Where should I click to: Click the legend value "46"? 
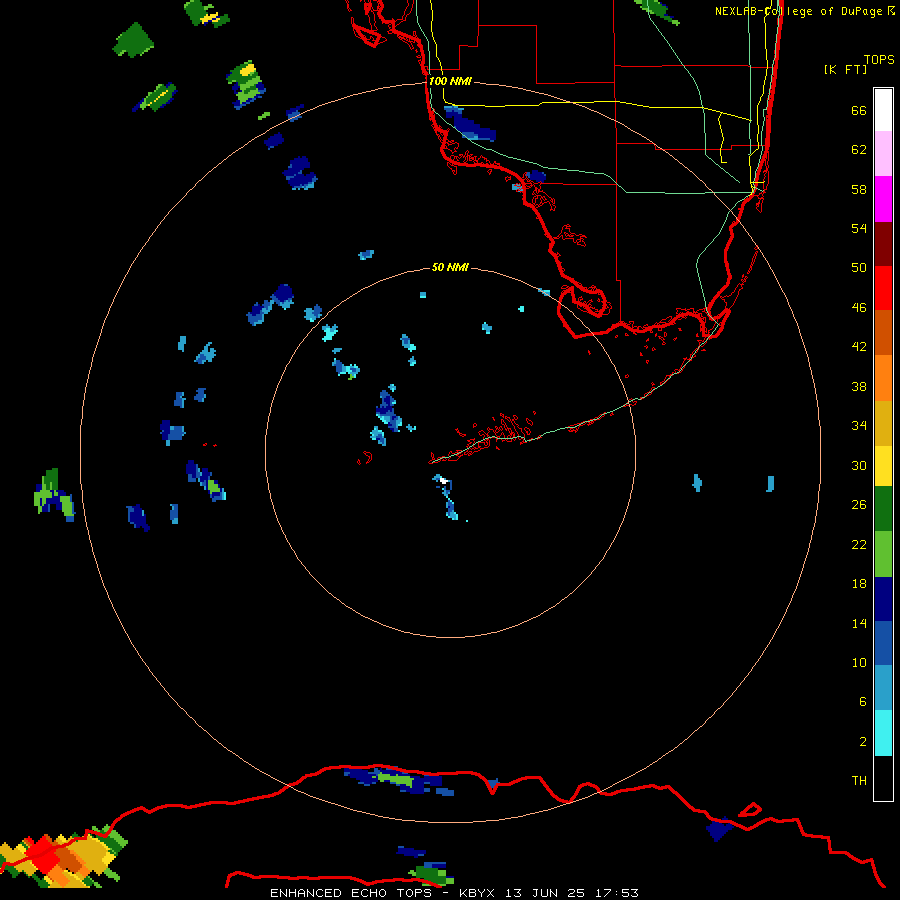(x=859, y=308)
